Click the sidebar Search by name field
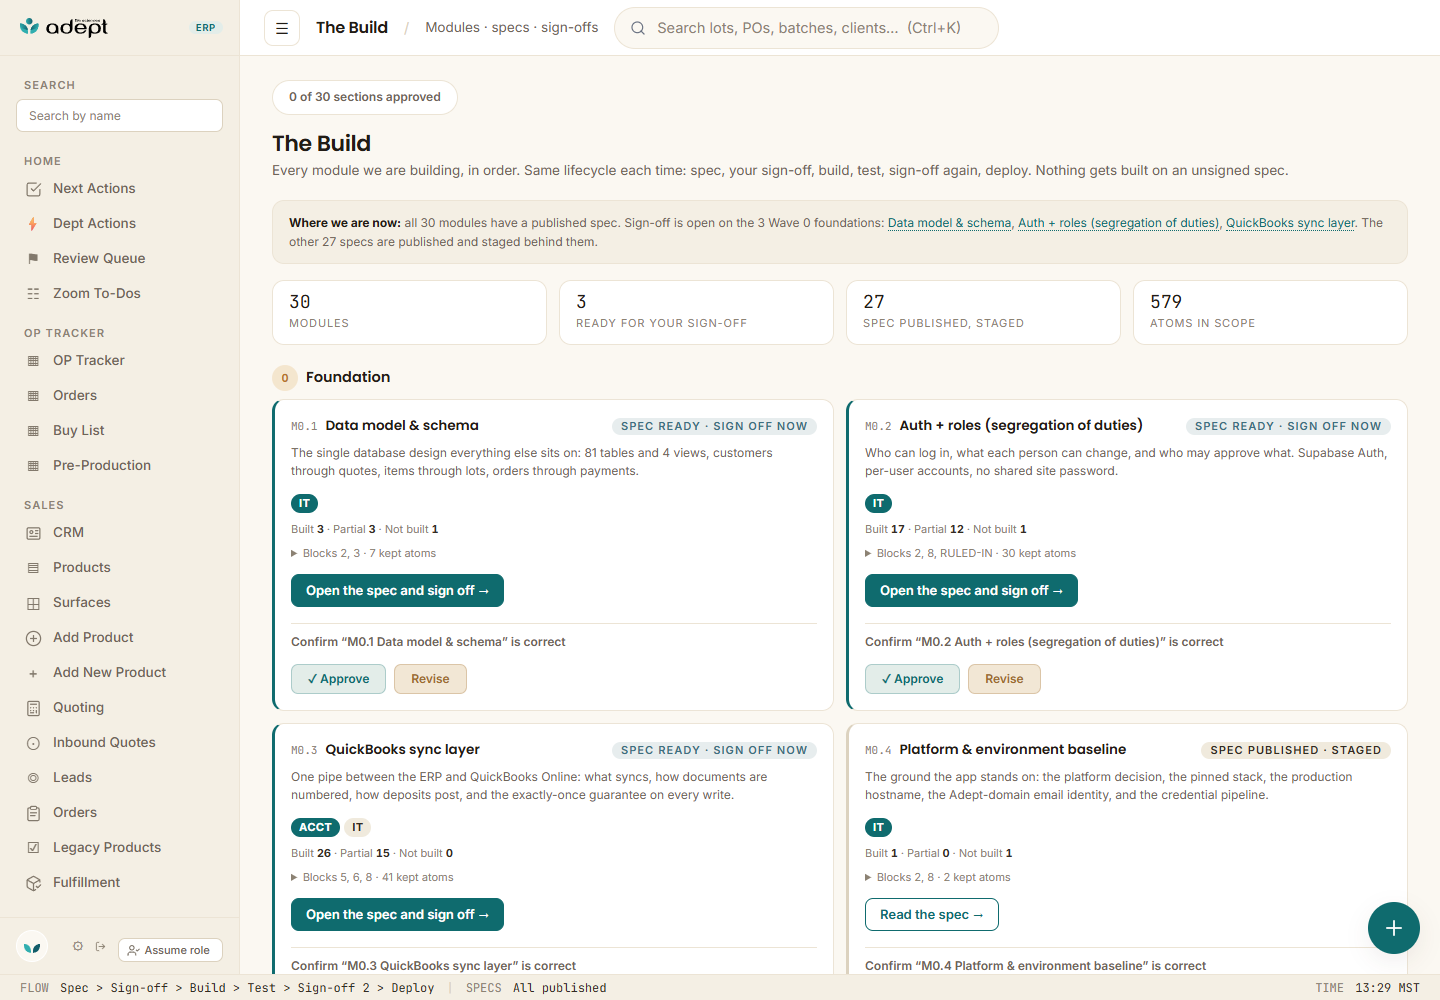This screenshot has height=1000, width=1440. click(119, 116)
